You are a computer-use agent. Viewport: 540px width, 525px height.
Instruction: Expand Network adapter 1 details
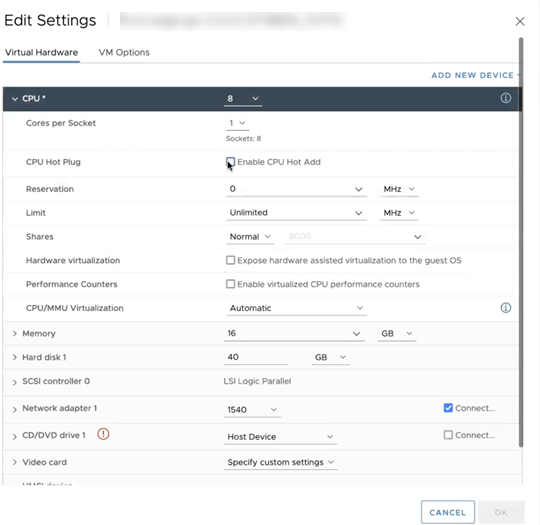click(14, 409)
